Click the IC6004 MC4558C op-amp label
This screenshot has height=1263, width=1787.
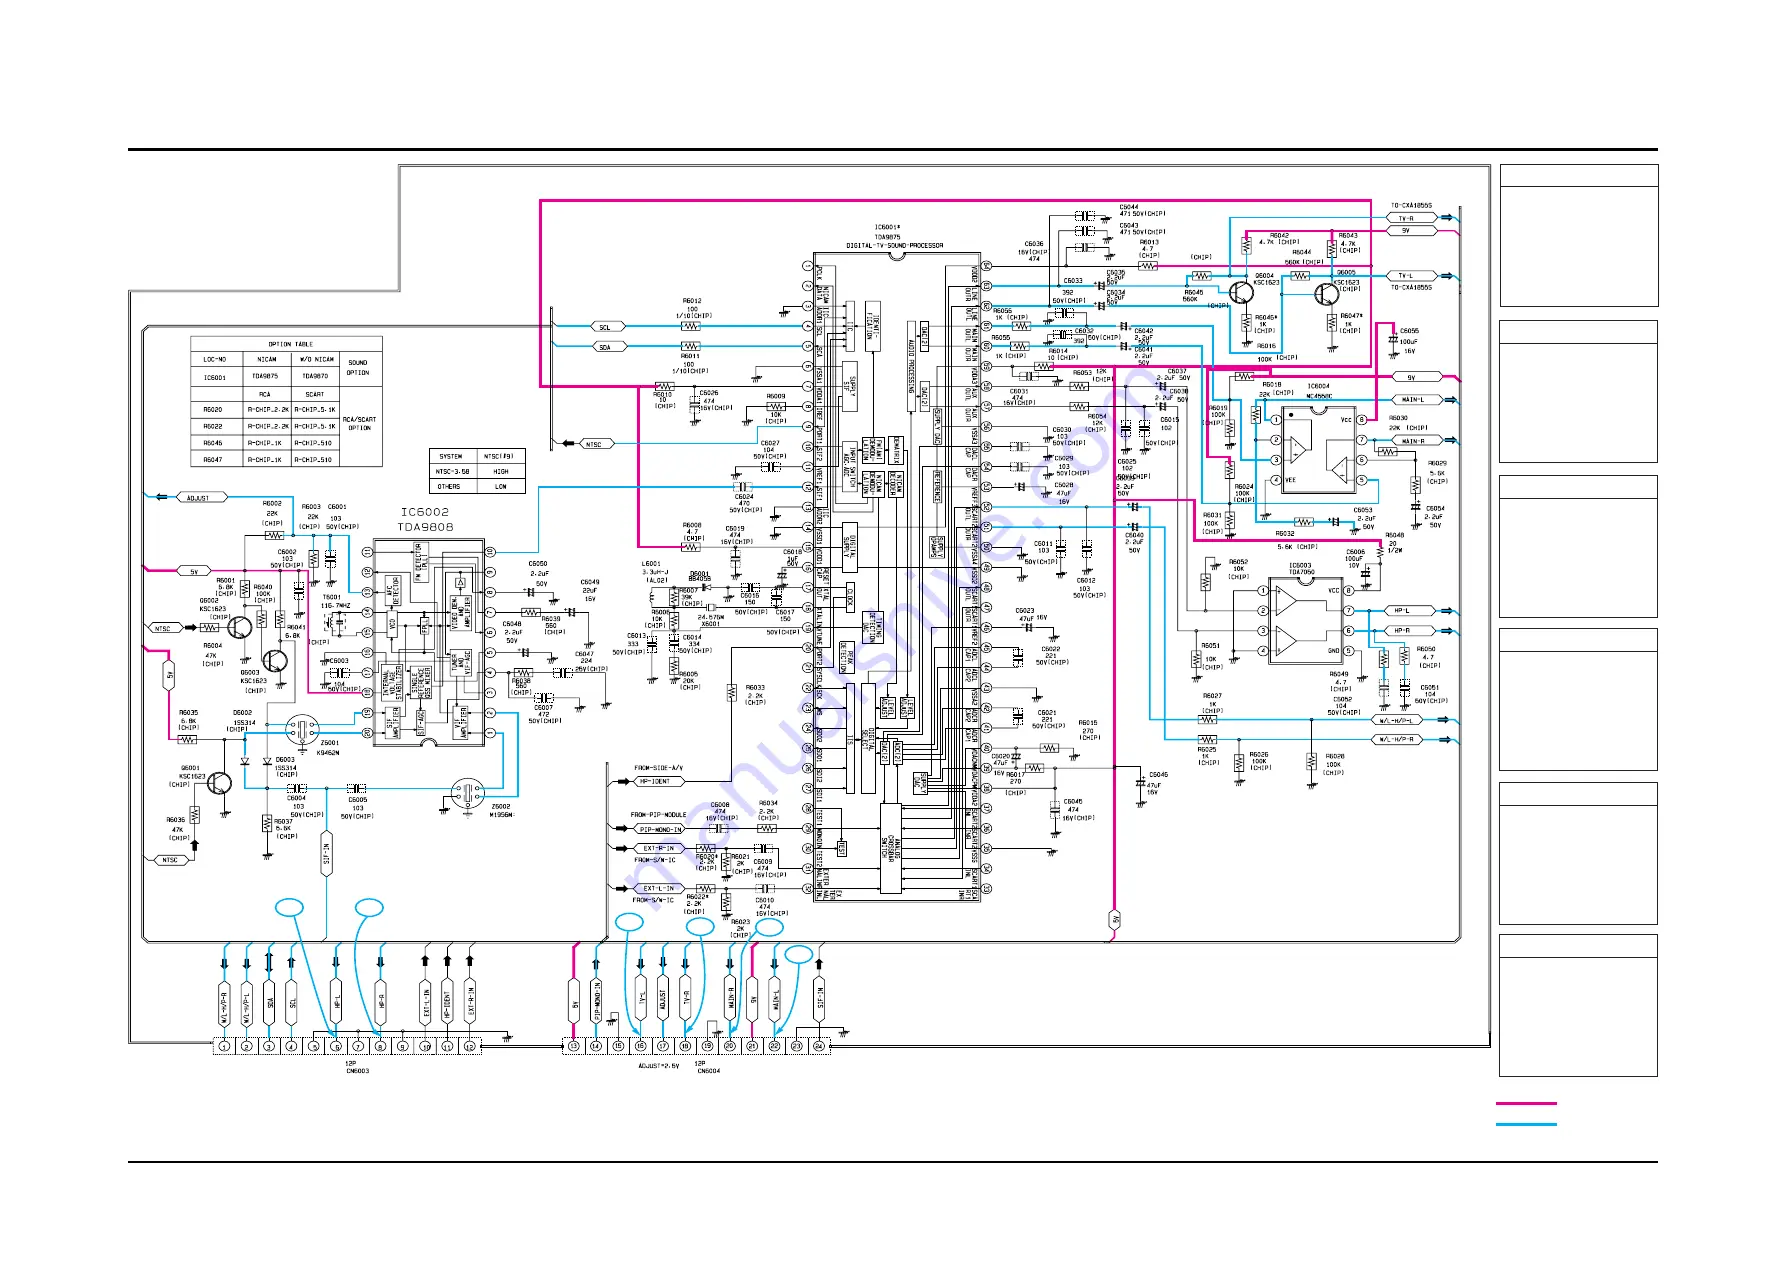pos(1319,390)
